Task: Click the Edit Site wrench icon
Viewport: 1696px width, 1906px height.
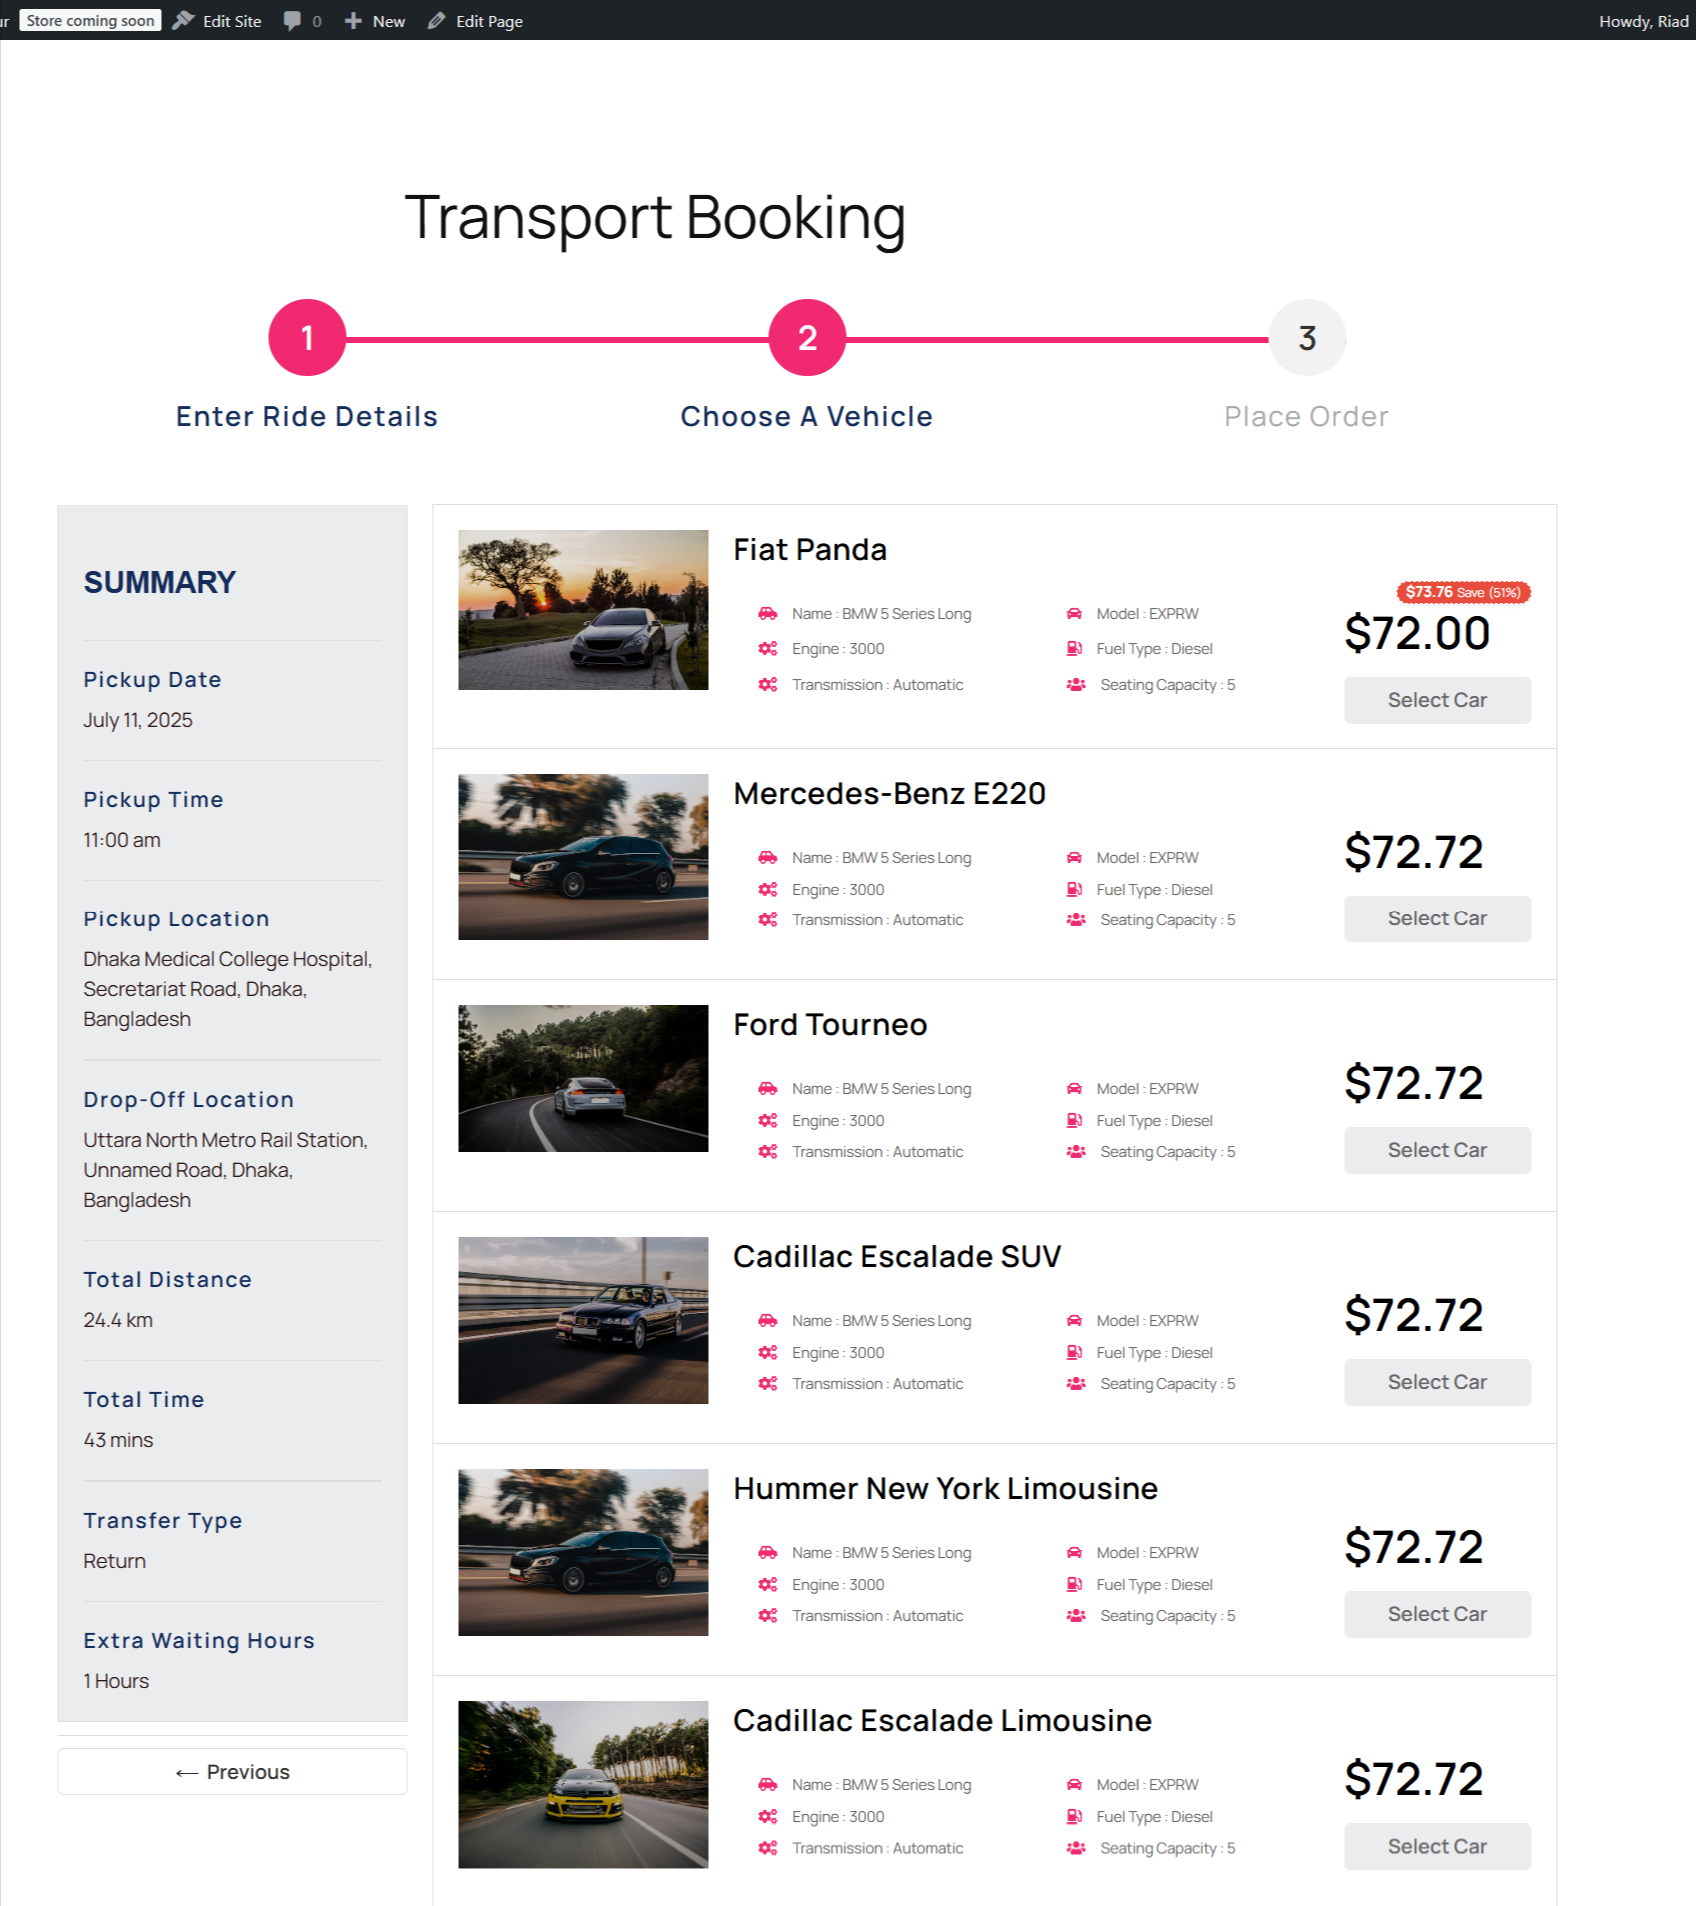Action: click(x=183, y=21)
